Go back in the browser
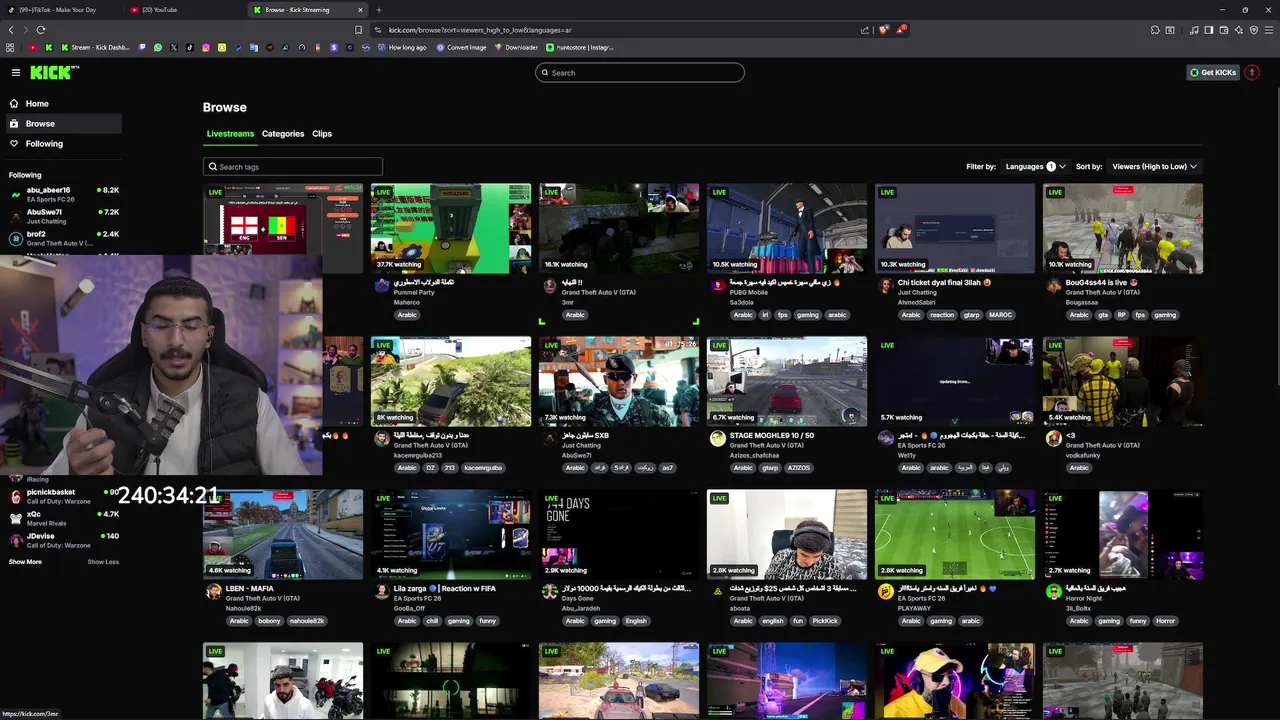Viewport: 1280px width, 720px height. [12, 30]
